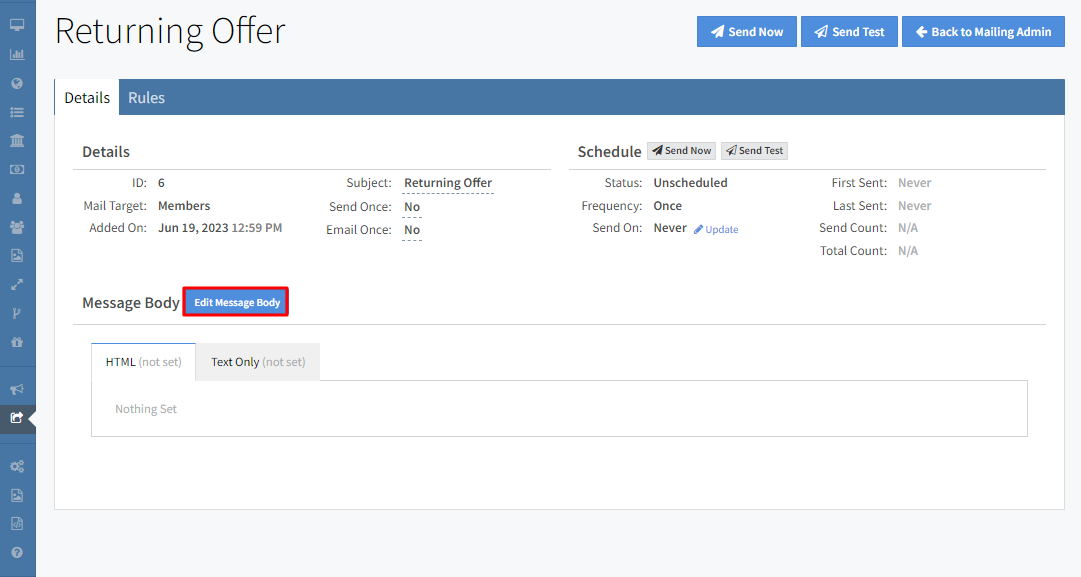The image size is (1081, 577).
Task: Open the bar chart reports sidebar icon
Action: (x=17, y=54)
